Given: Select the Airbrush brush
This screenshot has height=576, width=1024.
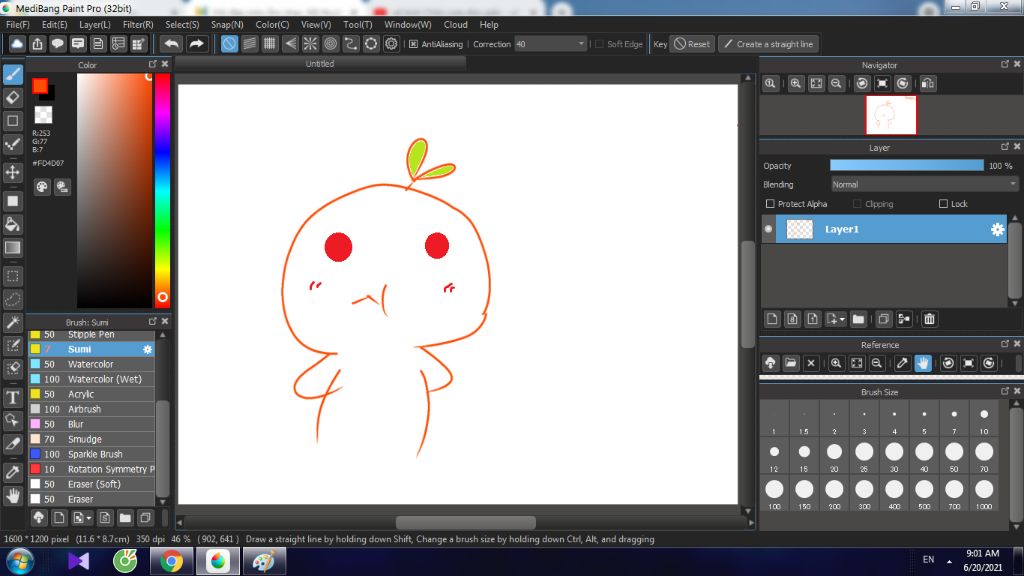Looking at the screenshot, I should click(92, 409).
